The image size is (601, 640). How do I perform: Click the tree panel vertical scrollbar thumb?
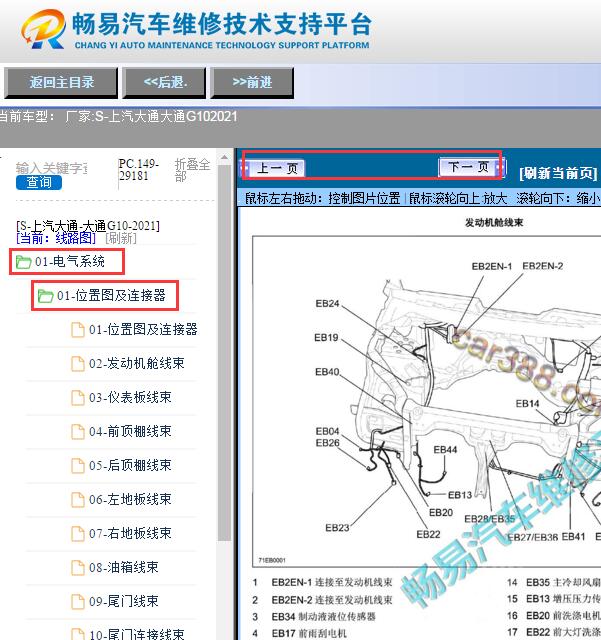(225, 353)
